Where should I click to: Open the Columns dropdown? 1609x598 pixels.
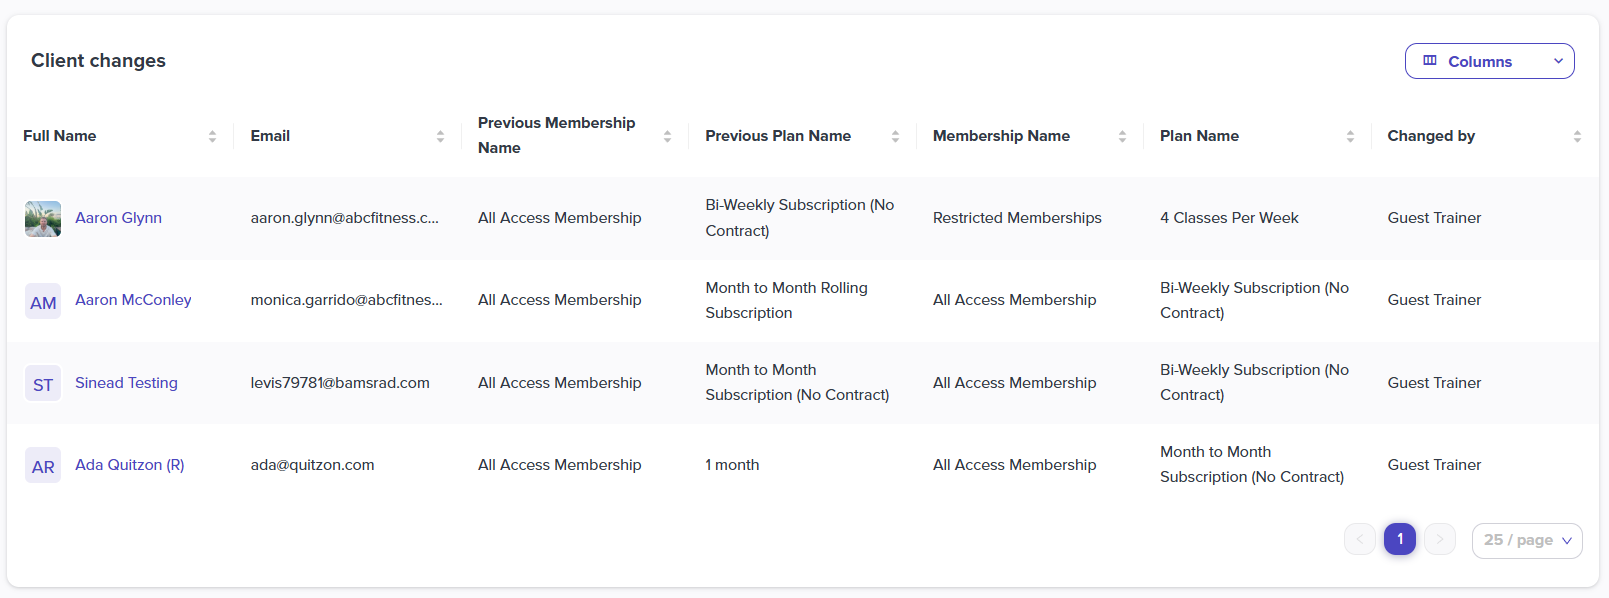1489,61
